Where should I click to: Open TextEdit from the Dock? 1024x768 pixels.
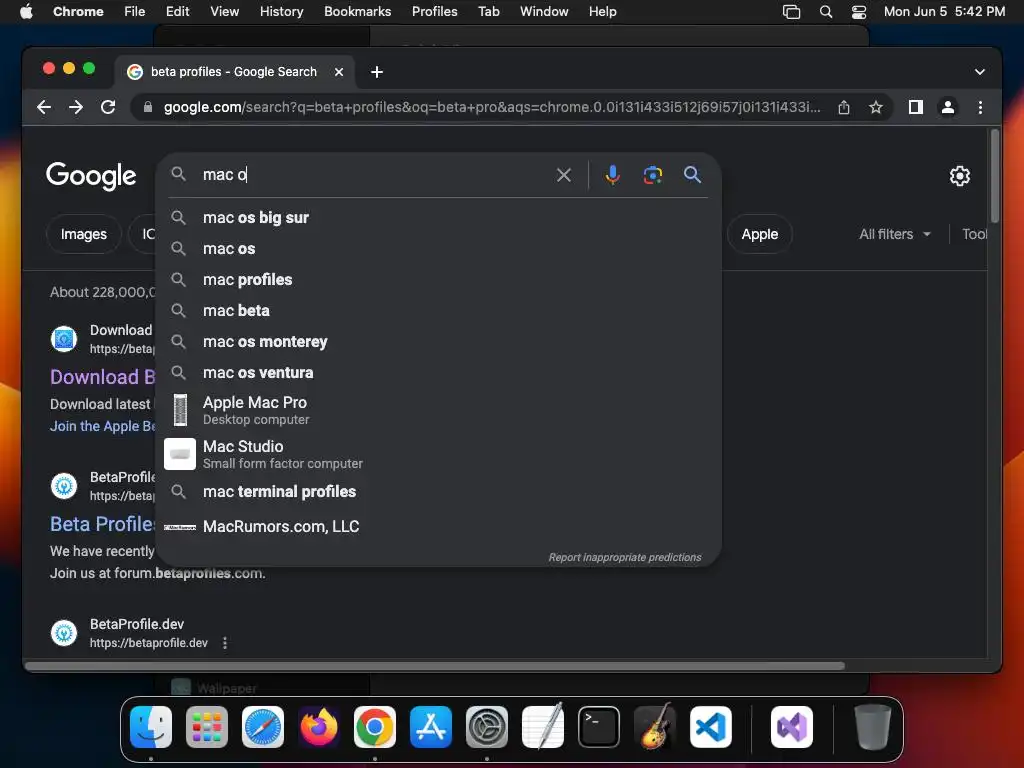coord(543,726)
